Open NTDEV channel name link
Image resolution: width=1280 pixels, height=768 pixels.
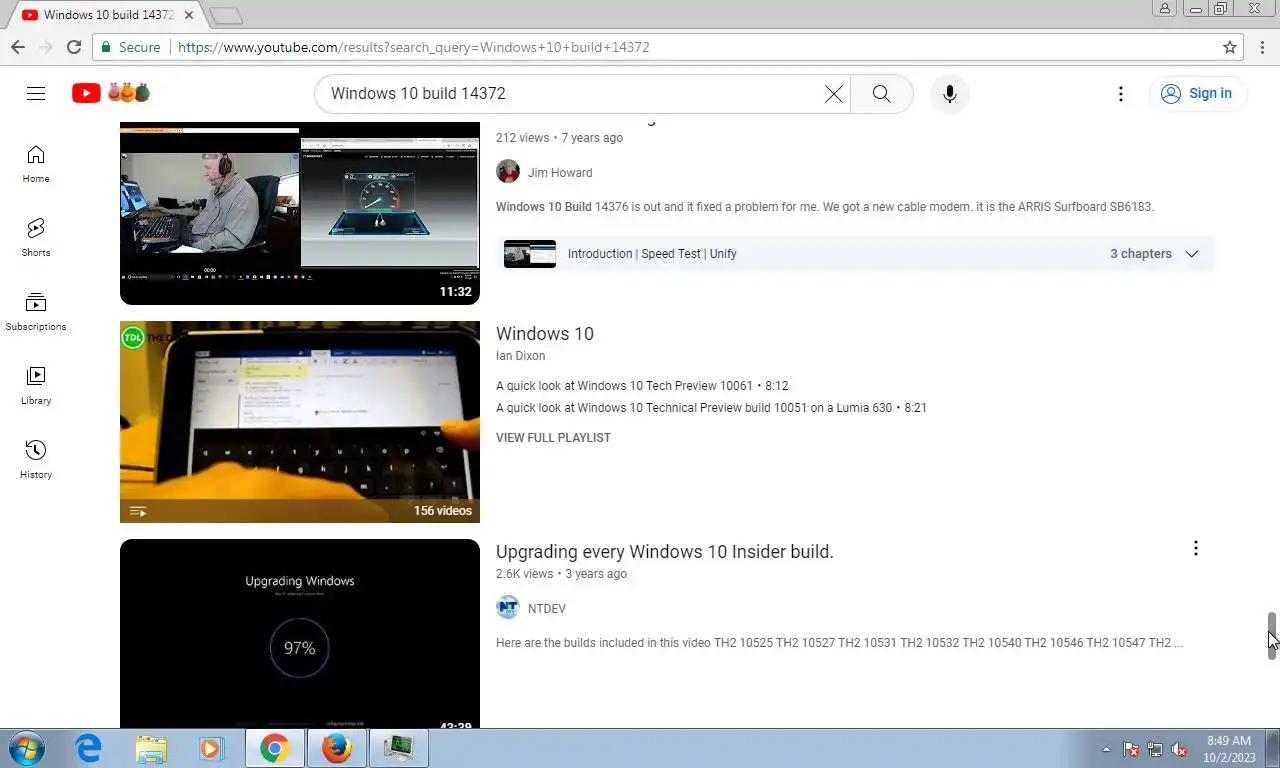(547, 609)
